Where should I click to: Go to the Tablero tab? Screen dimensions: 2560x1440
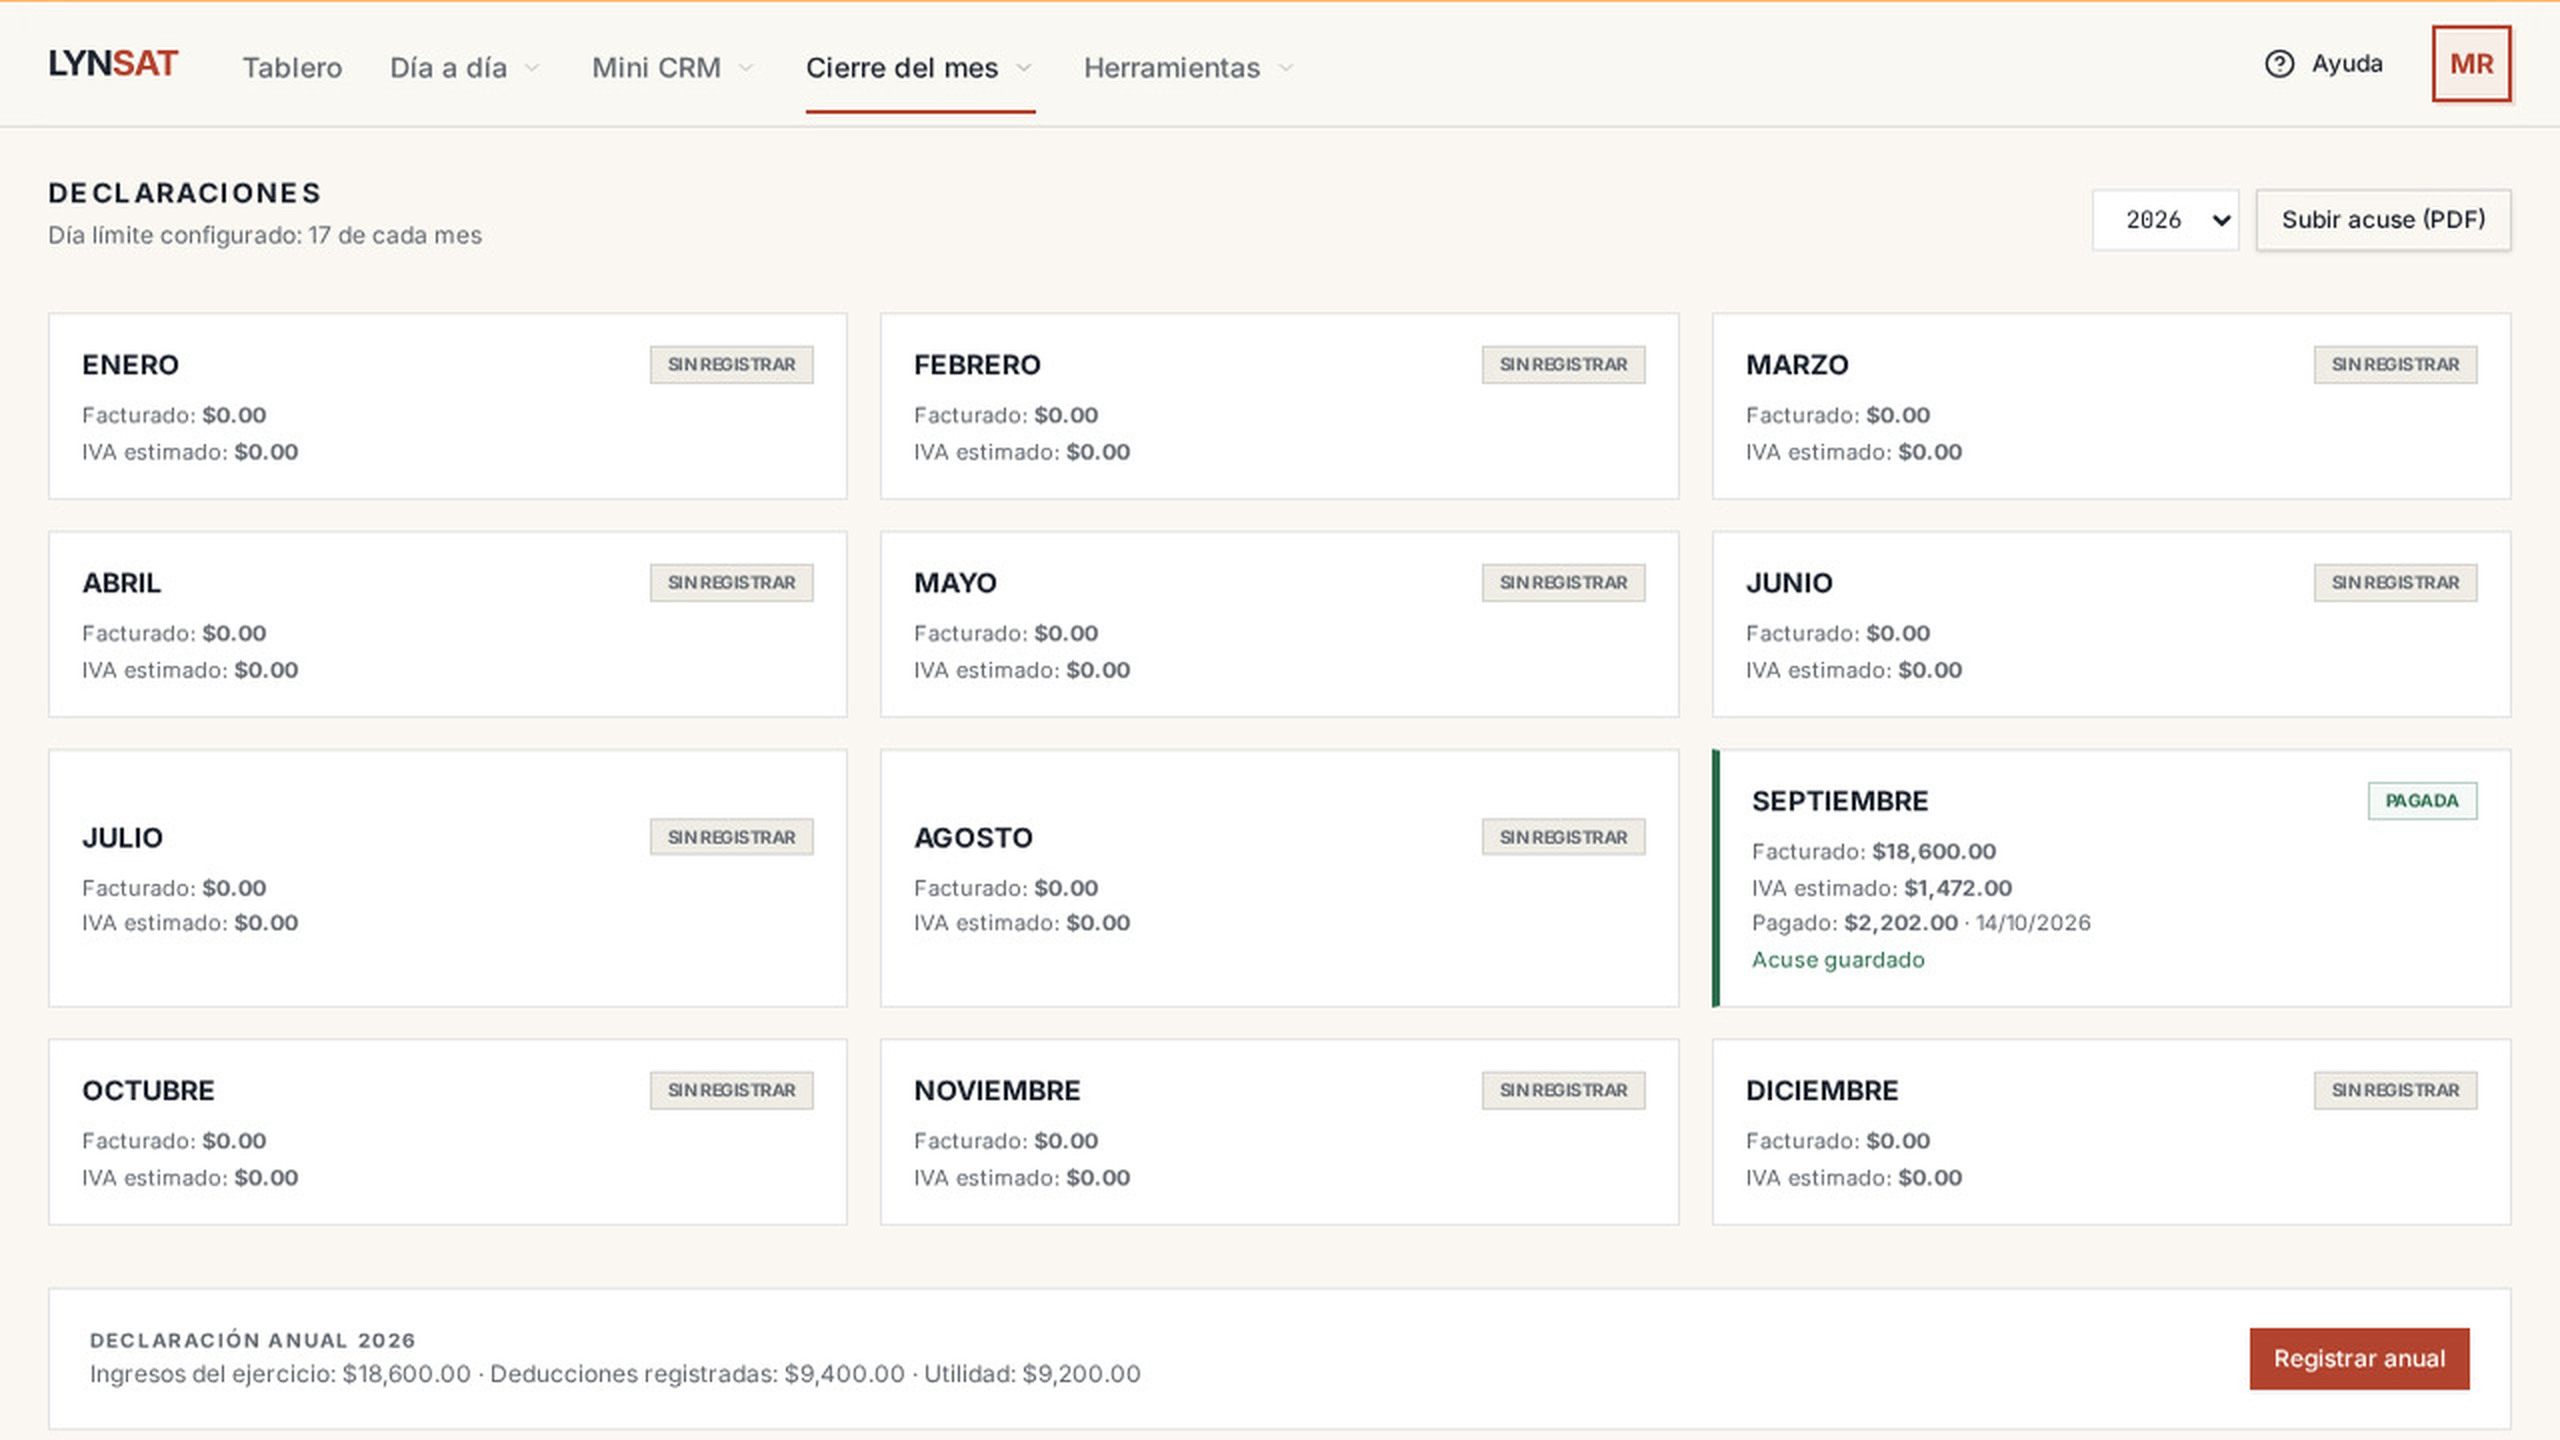point(292,67)
